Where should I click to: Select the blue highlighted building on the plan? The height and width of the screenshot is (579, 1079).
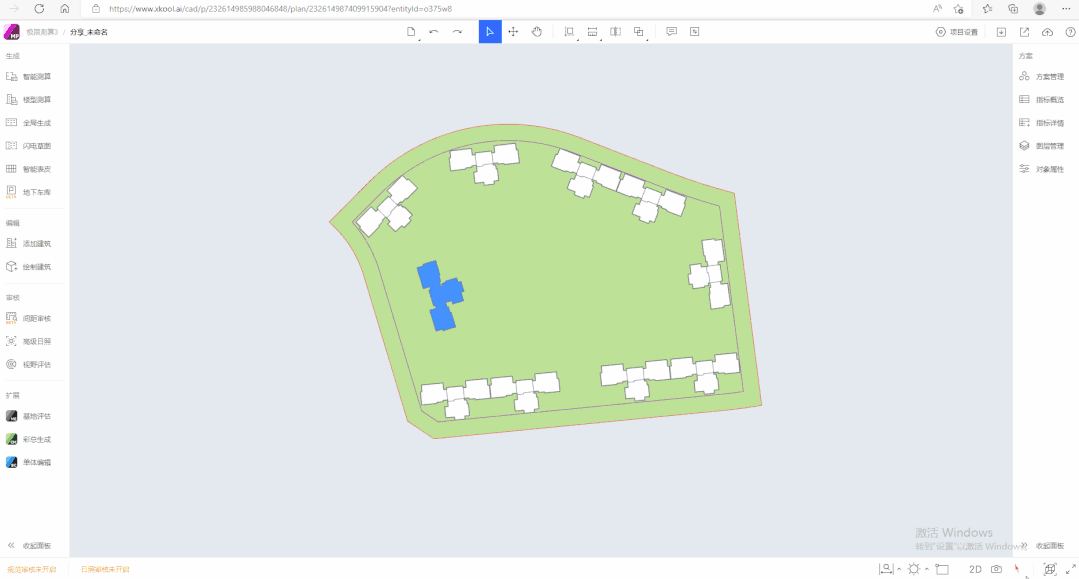point(441,293)
